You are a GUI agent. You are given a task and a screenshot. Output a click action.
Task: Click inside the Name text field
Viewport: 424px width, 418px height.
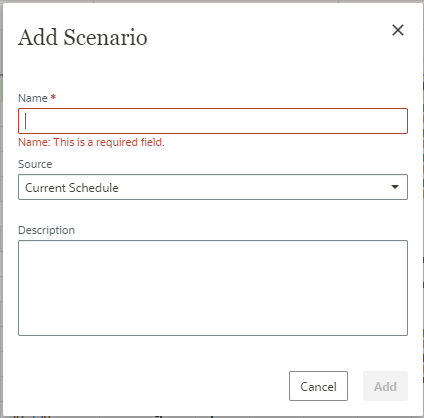[213, 121]
